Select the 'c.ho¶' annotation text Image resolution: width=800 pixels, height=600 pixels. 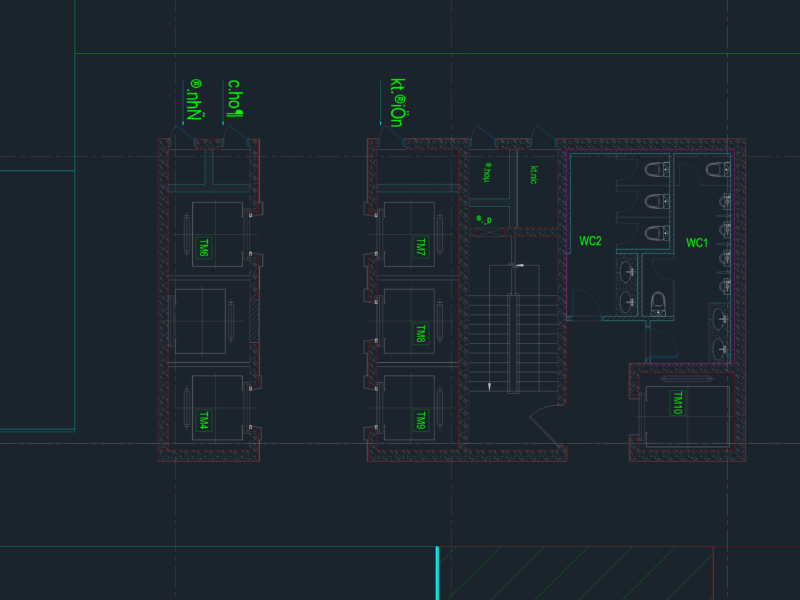tap(235, 98)
